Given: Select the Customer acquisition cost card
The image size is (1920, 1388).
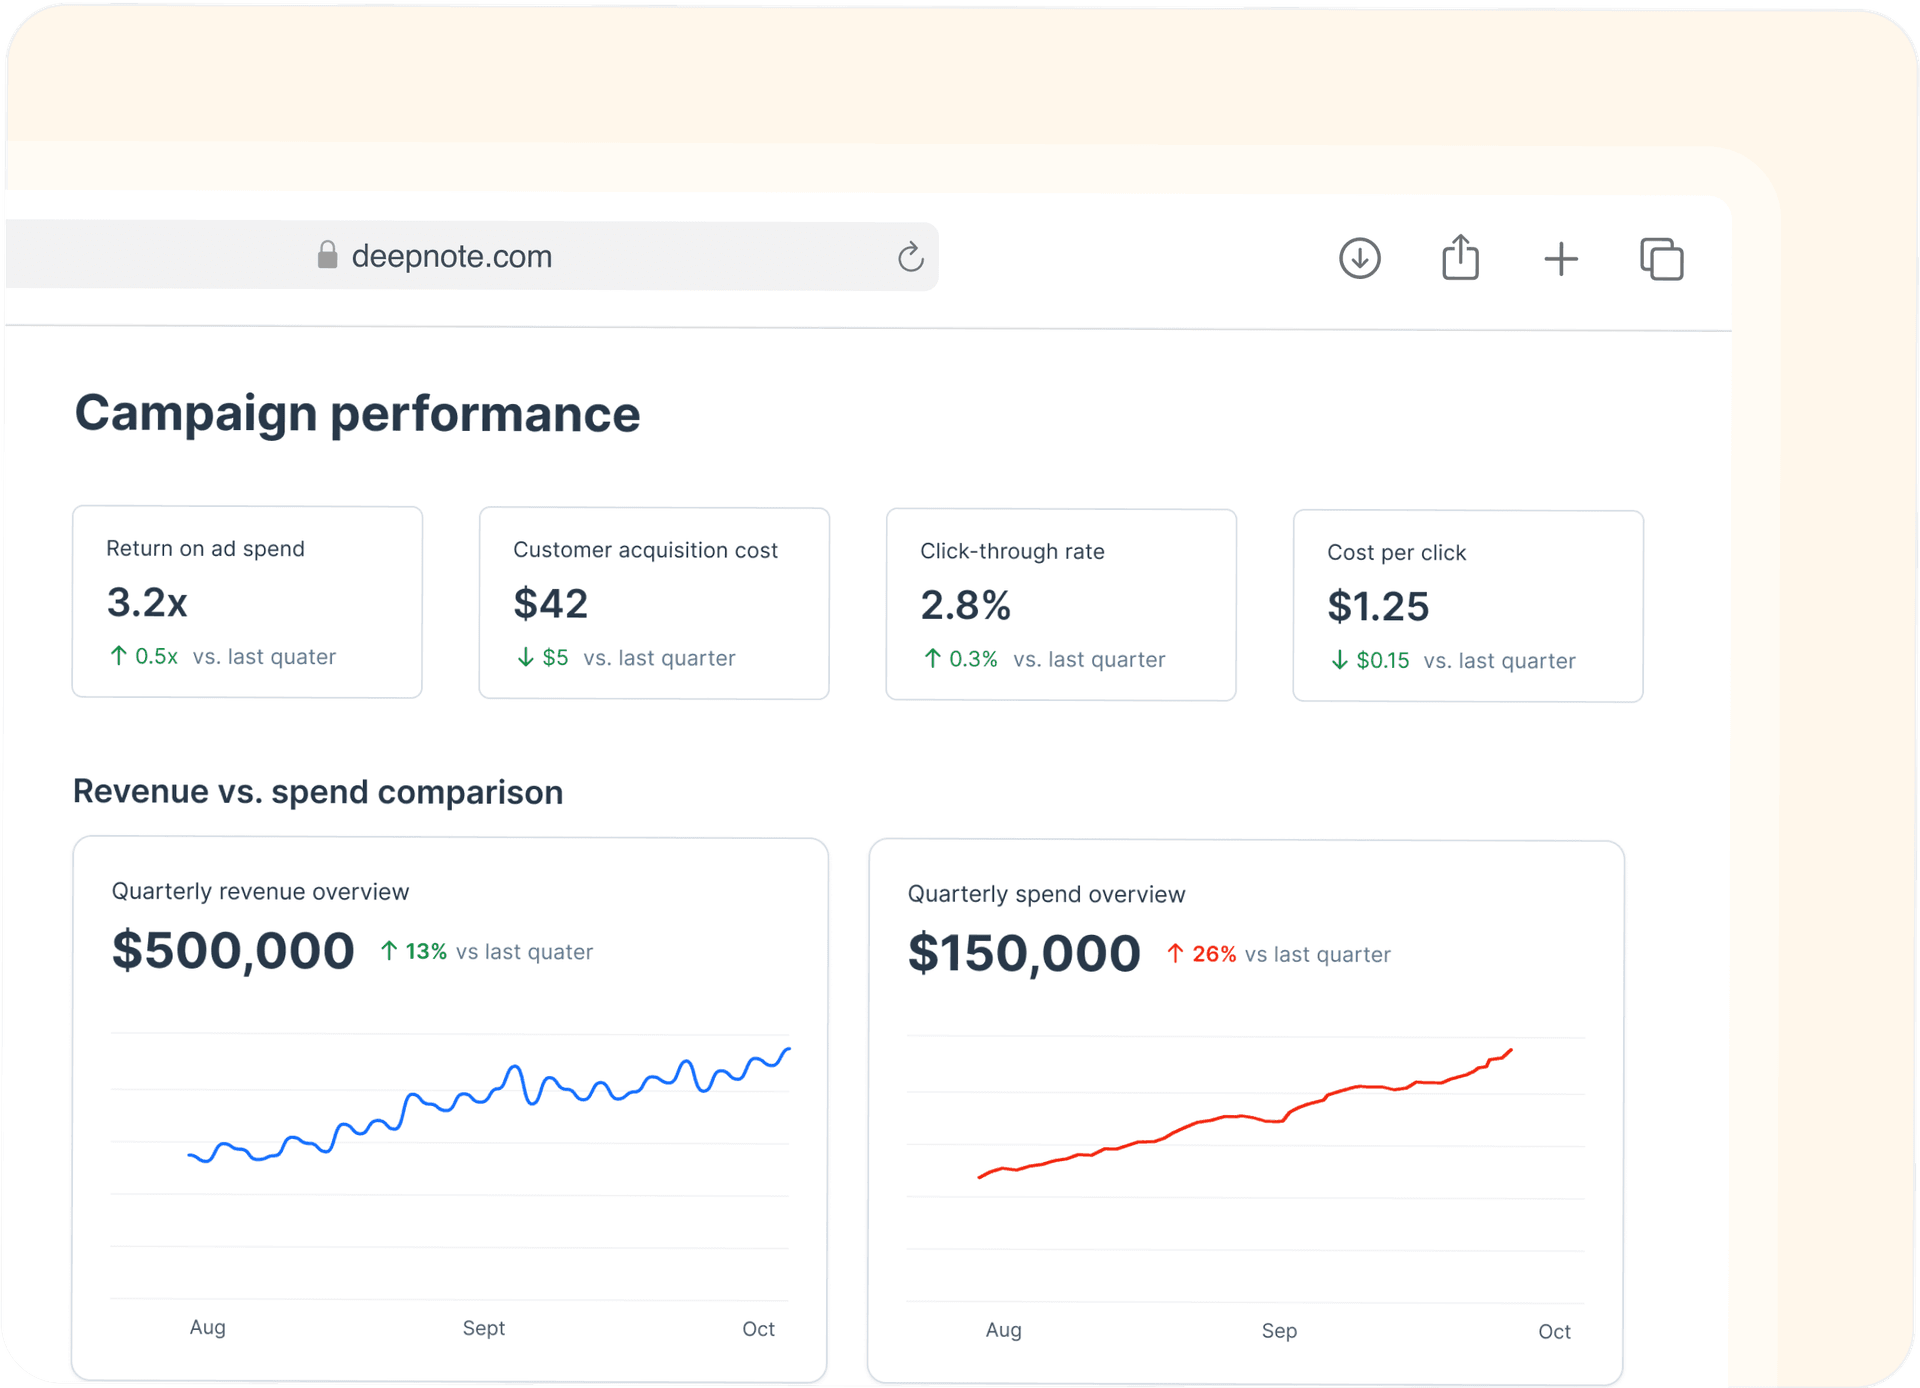Looking at the screenshot, I should click(653, 603).
